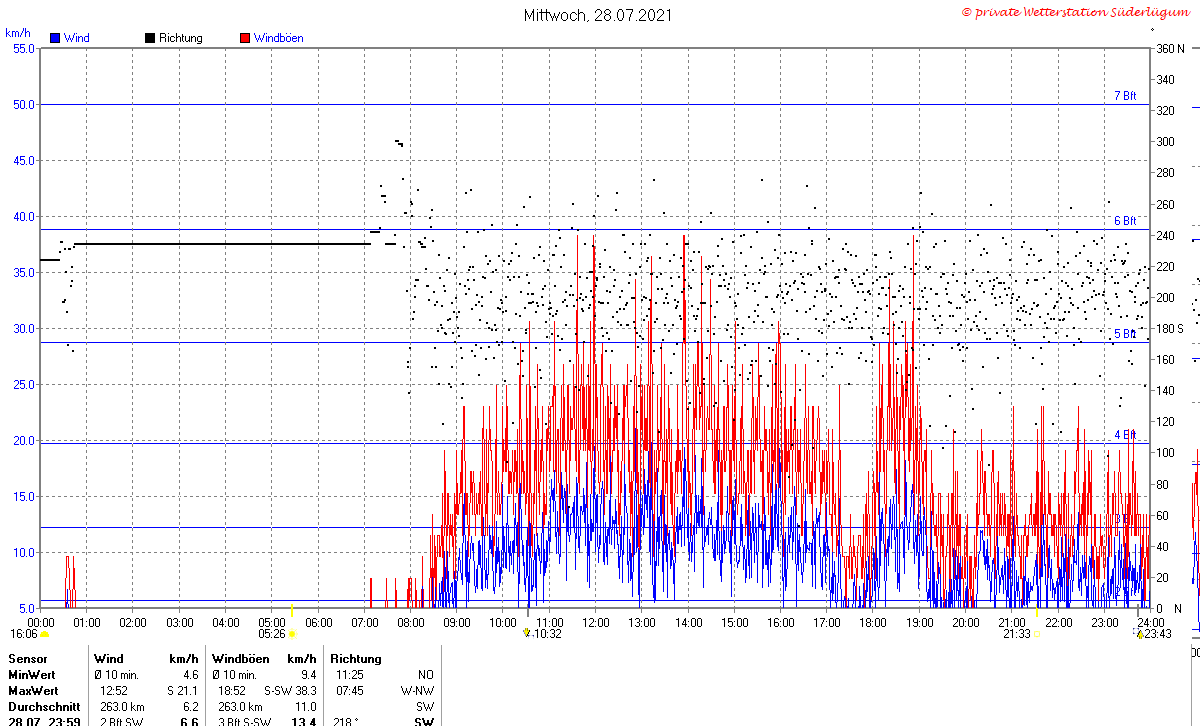Click the moonrise icon beside 23:43
The image size is (1200, 726).
1139,634
